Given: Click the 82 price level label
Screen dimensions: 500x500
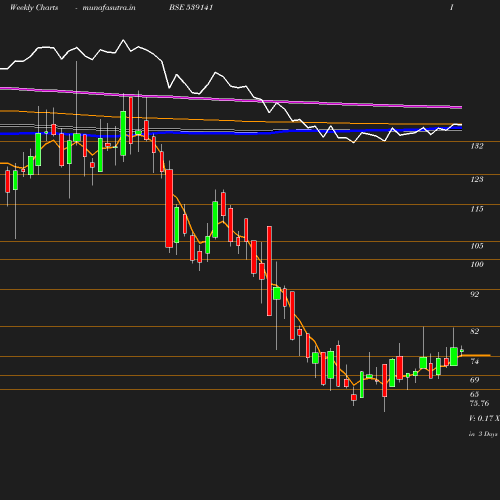Looking at the screenshot, I should (475, 331).
